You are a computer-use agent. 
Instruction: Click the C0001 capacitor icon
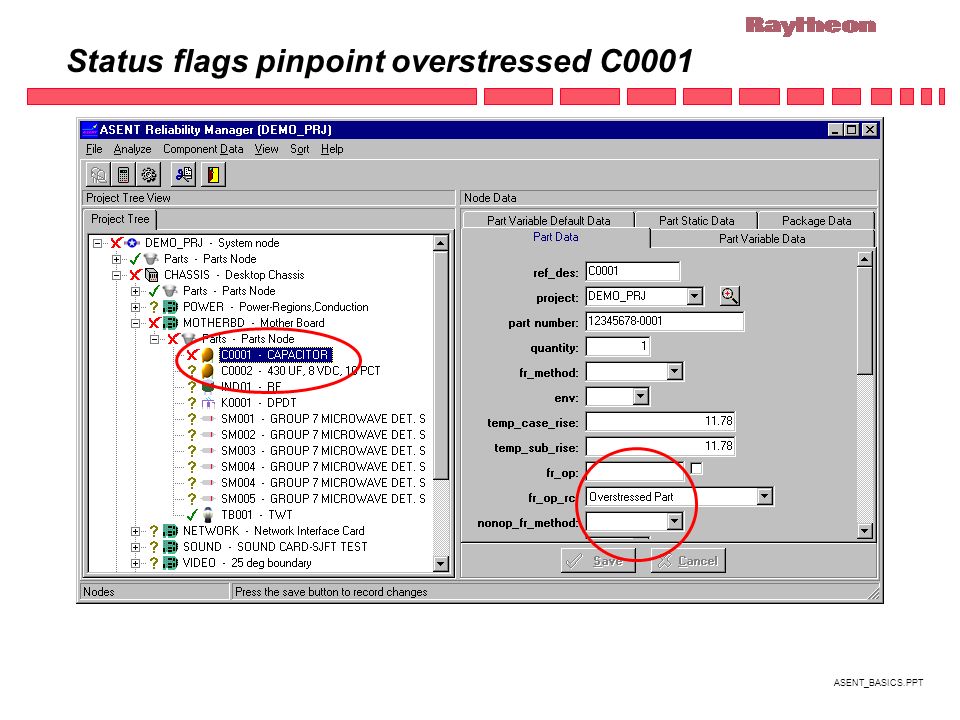tap(208, 355)
